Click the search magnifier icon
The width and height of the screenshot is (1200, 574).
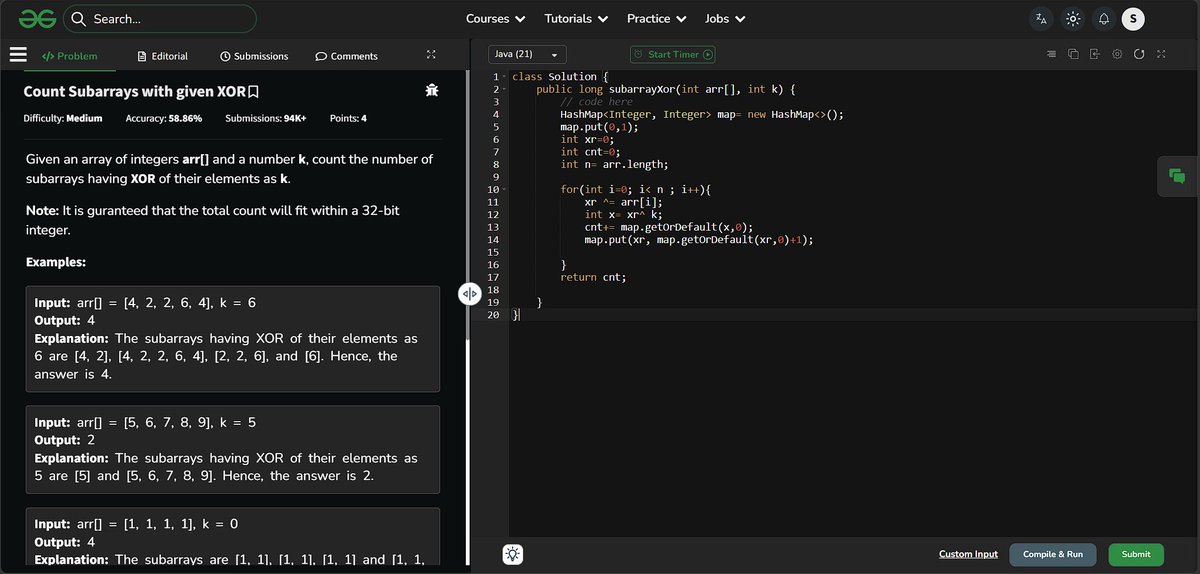point(78,18)
